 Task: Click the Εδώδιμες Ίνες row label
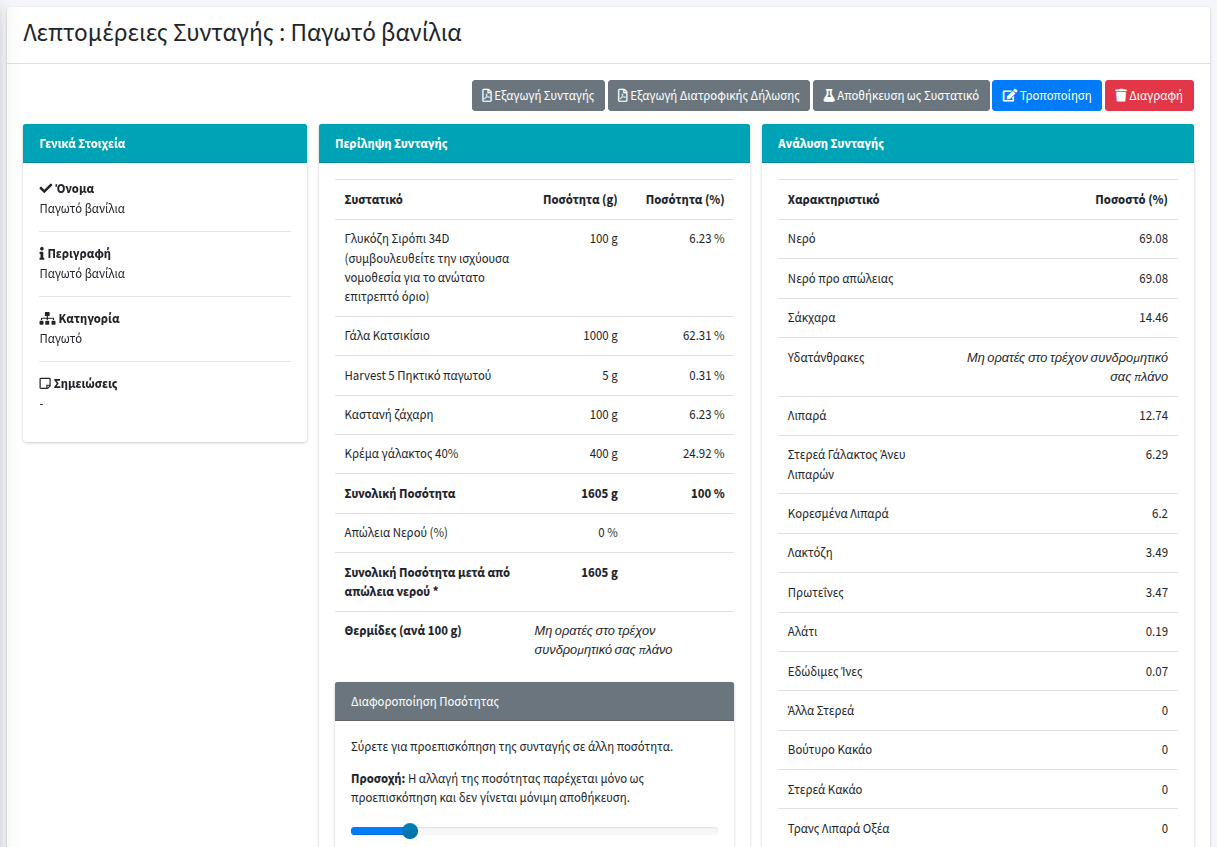825,672
